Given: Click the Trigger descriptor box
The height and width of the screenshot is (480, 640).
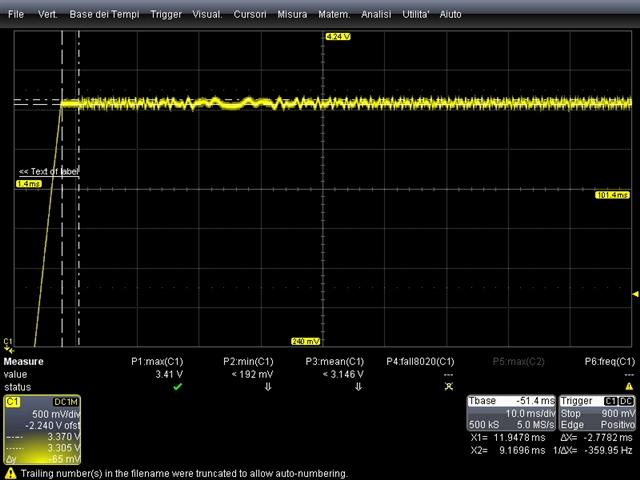Looking at the screenshot, I should click(x=597, y=413).
